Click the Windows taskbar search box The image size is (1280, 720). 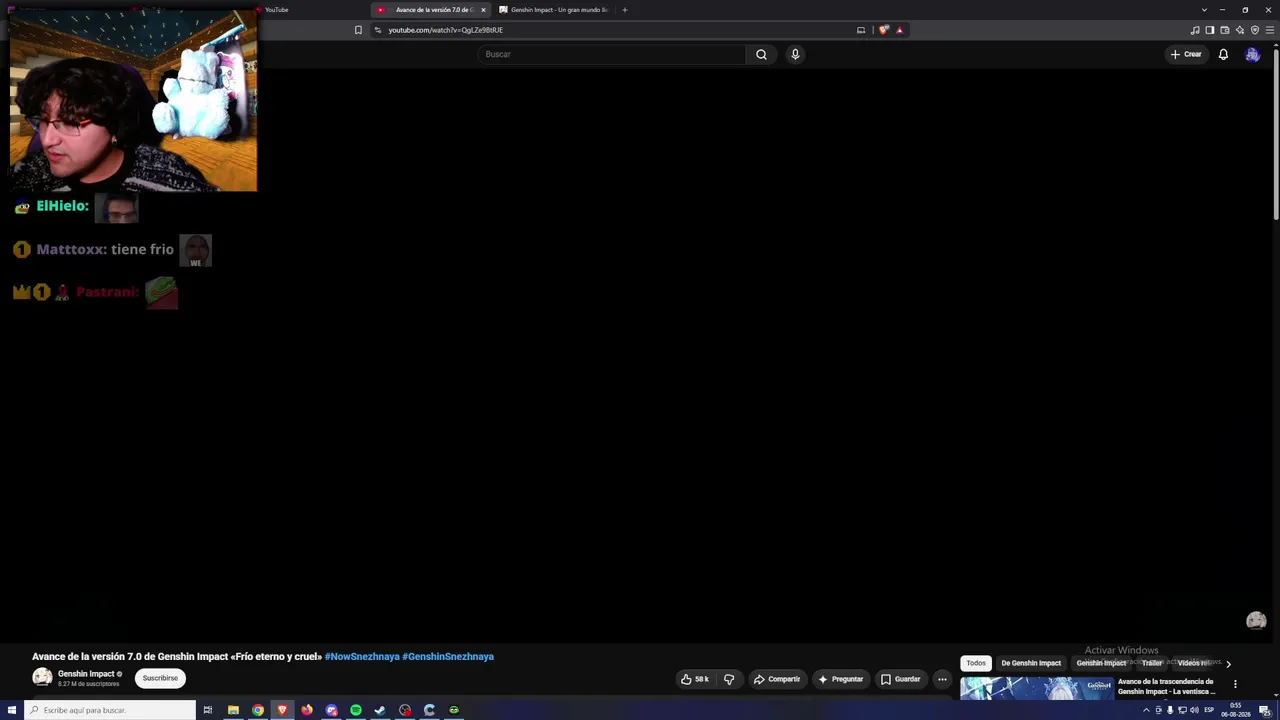[110, 710]
